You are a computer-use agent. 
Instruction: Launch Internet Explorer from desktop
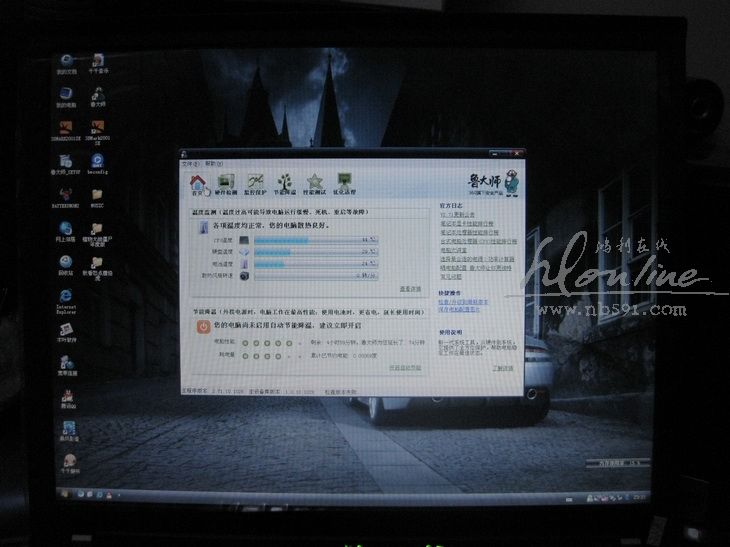click(66, 301)
